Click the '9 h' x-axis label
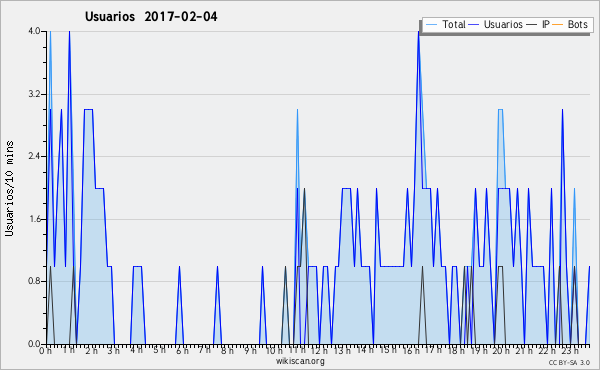Image resolution: width=600 pixels, height=370 pixels. pyautogui.click(x=250, y=351)
